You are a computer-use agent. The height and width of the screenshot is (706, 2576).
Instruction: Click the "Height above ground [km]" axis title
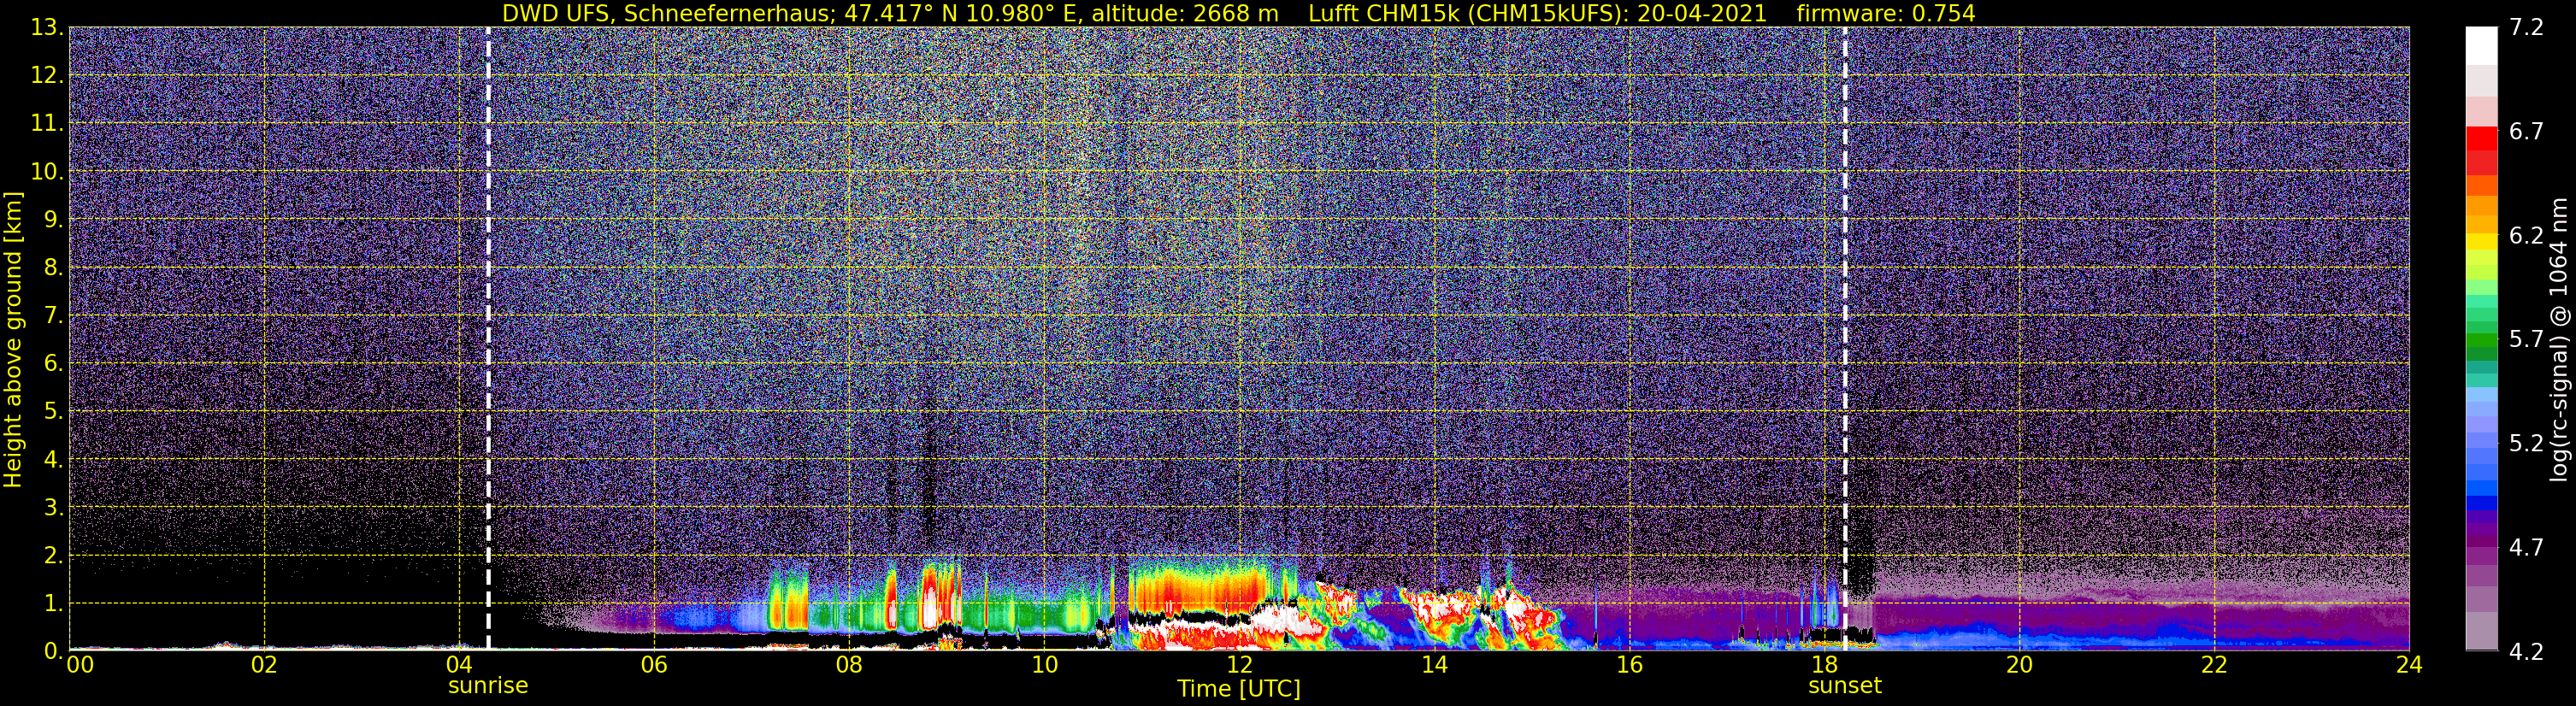pyautogui.click(x=13, y=339)
